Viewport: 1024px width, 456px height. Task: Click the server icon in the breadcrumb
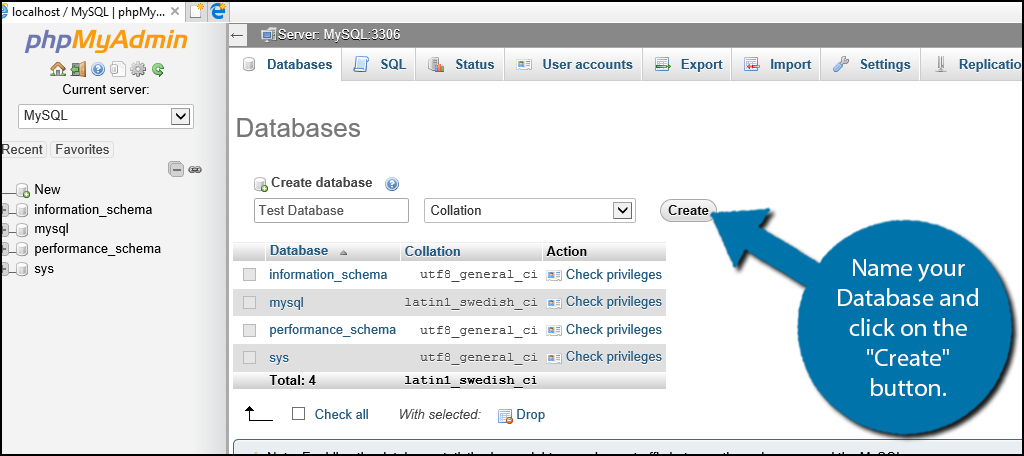268,35
